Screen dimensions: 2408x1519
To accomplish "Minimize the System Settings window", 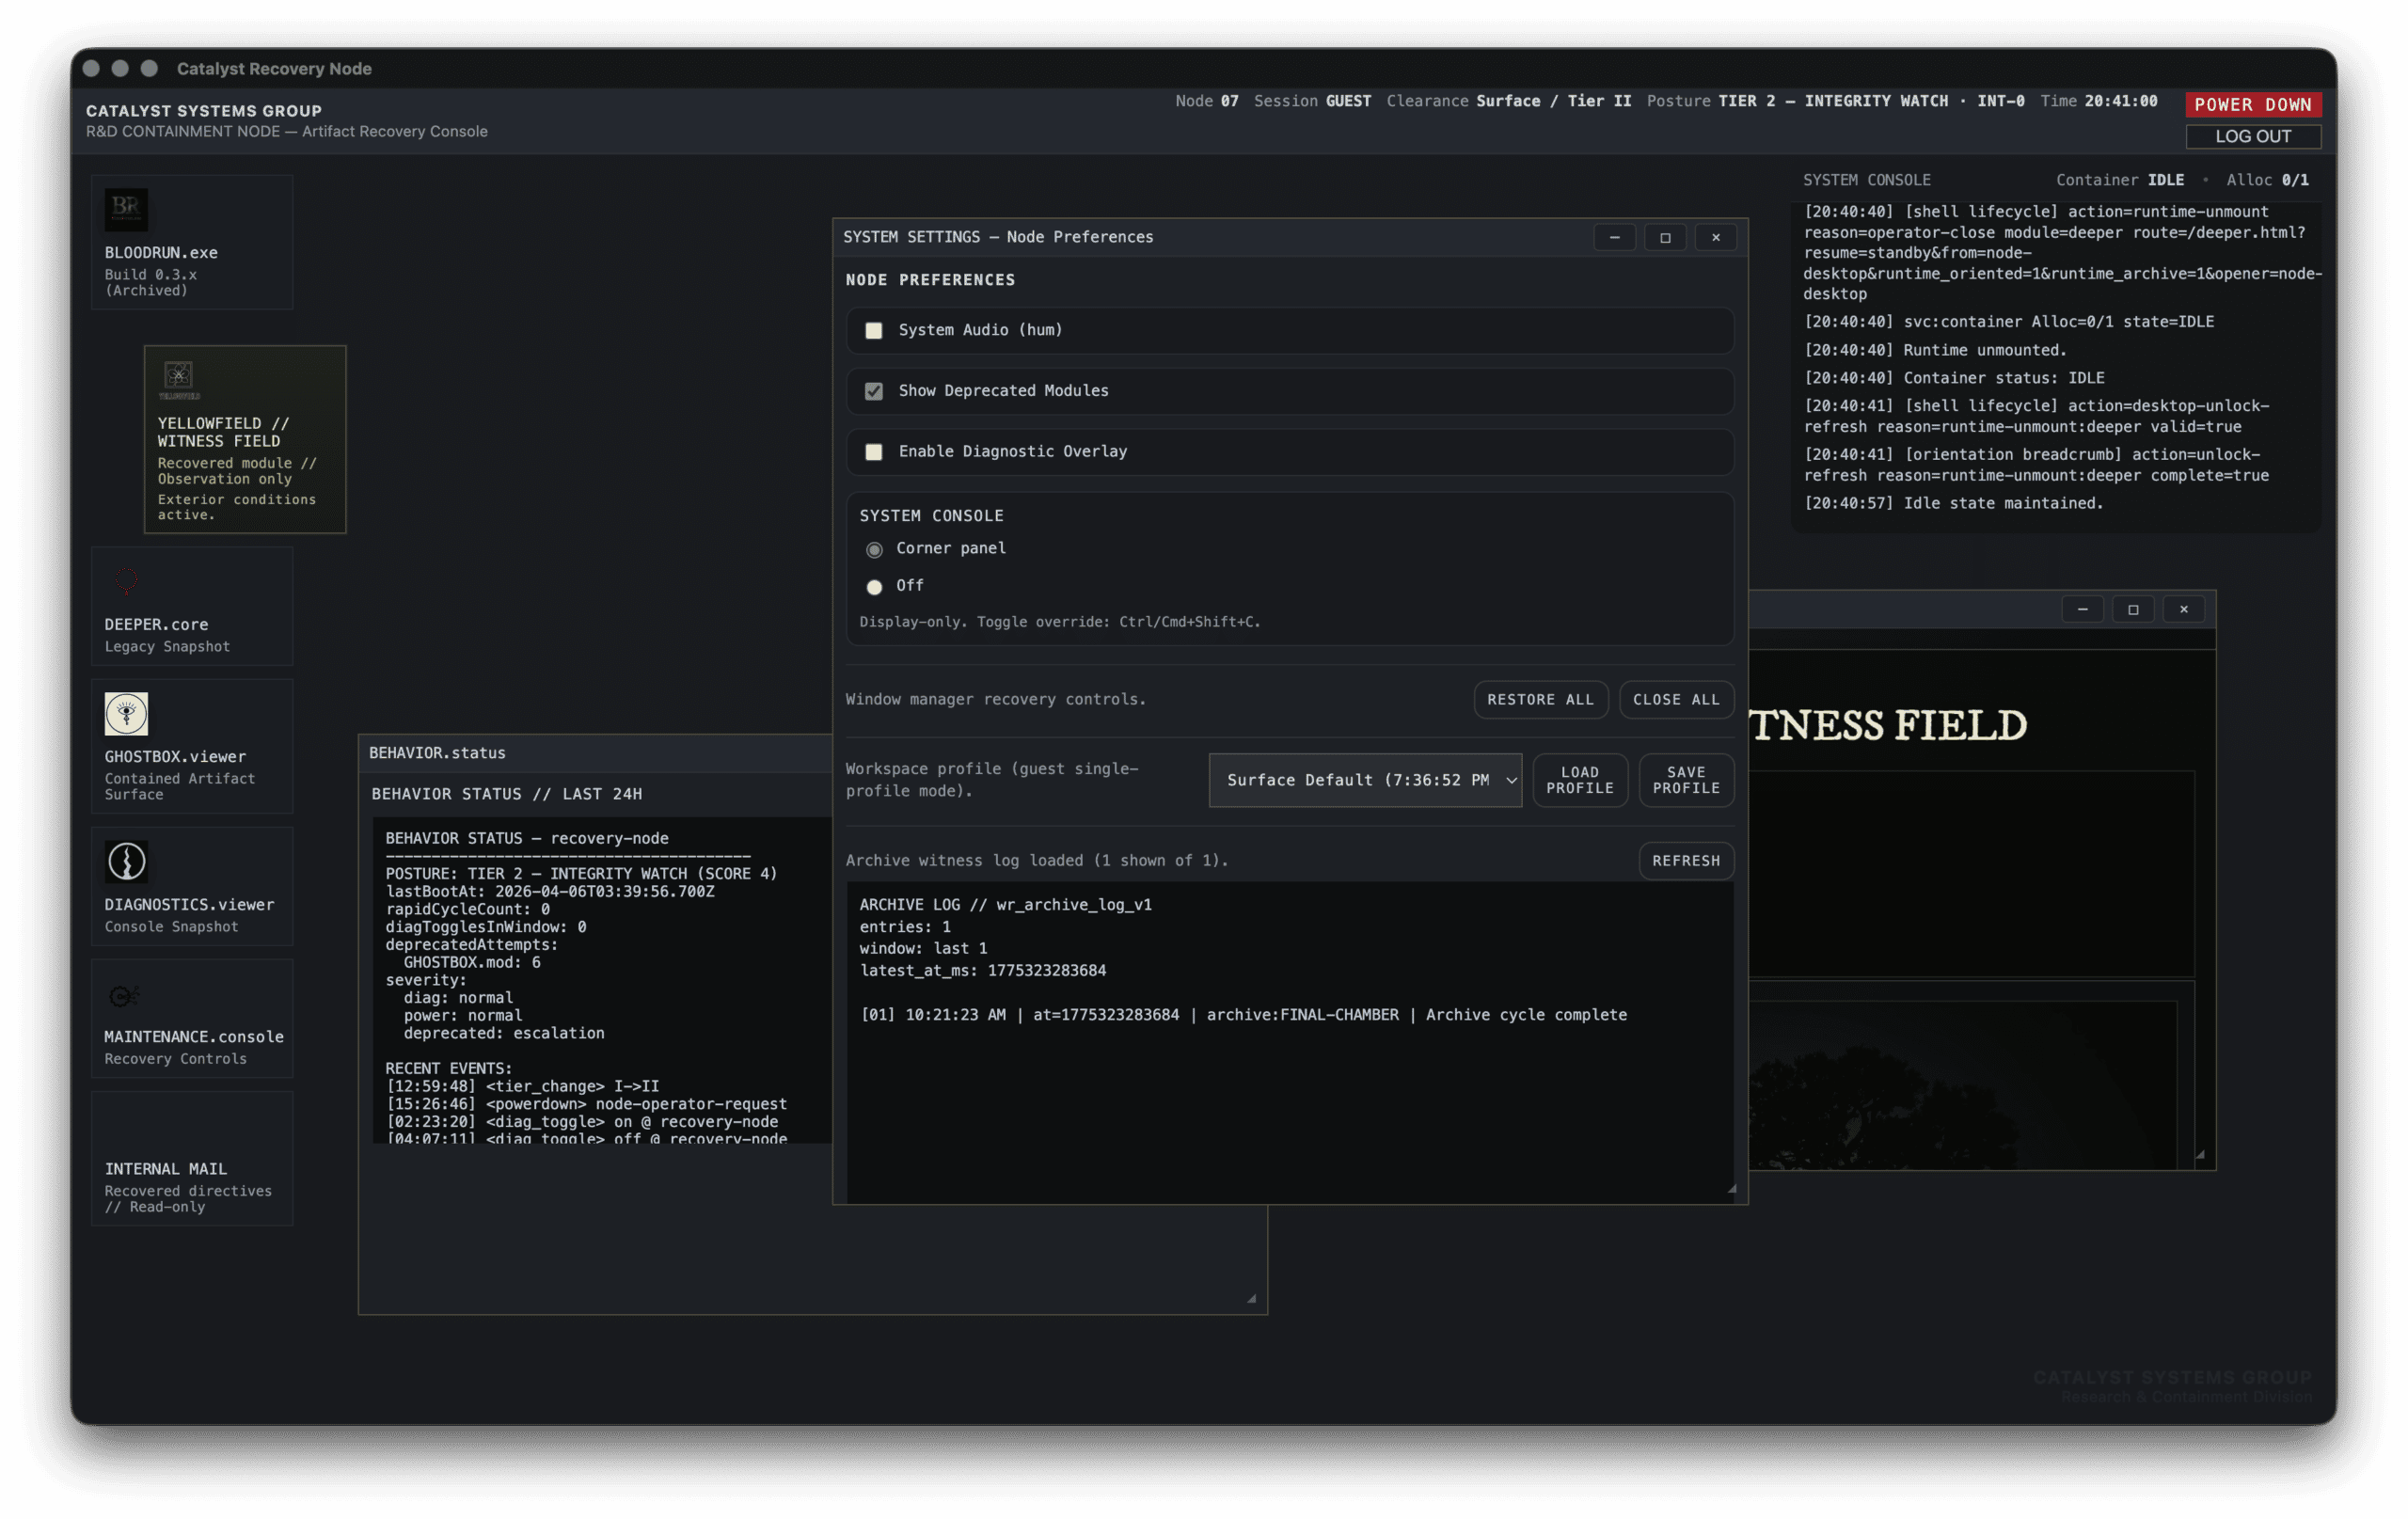I will click(x=1614, y=237).
